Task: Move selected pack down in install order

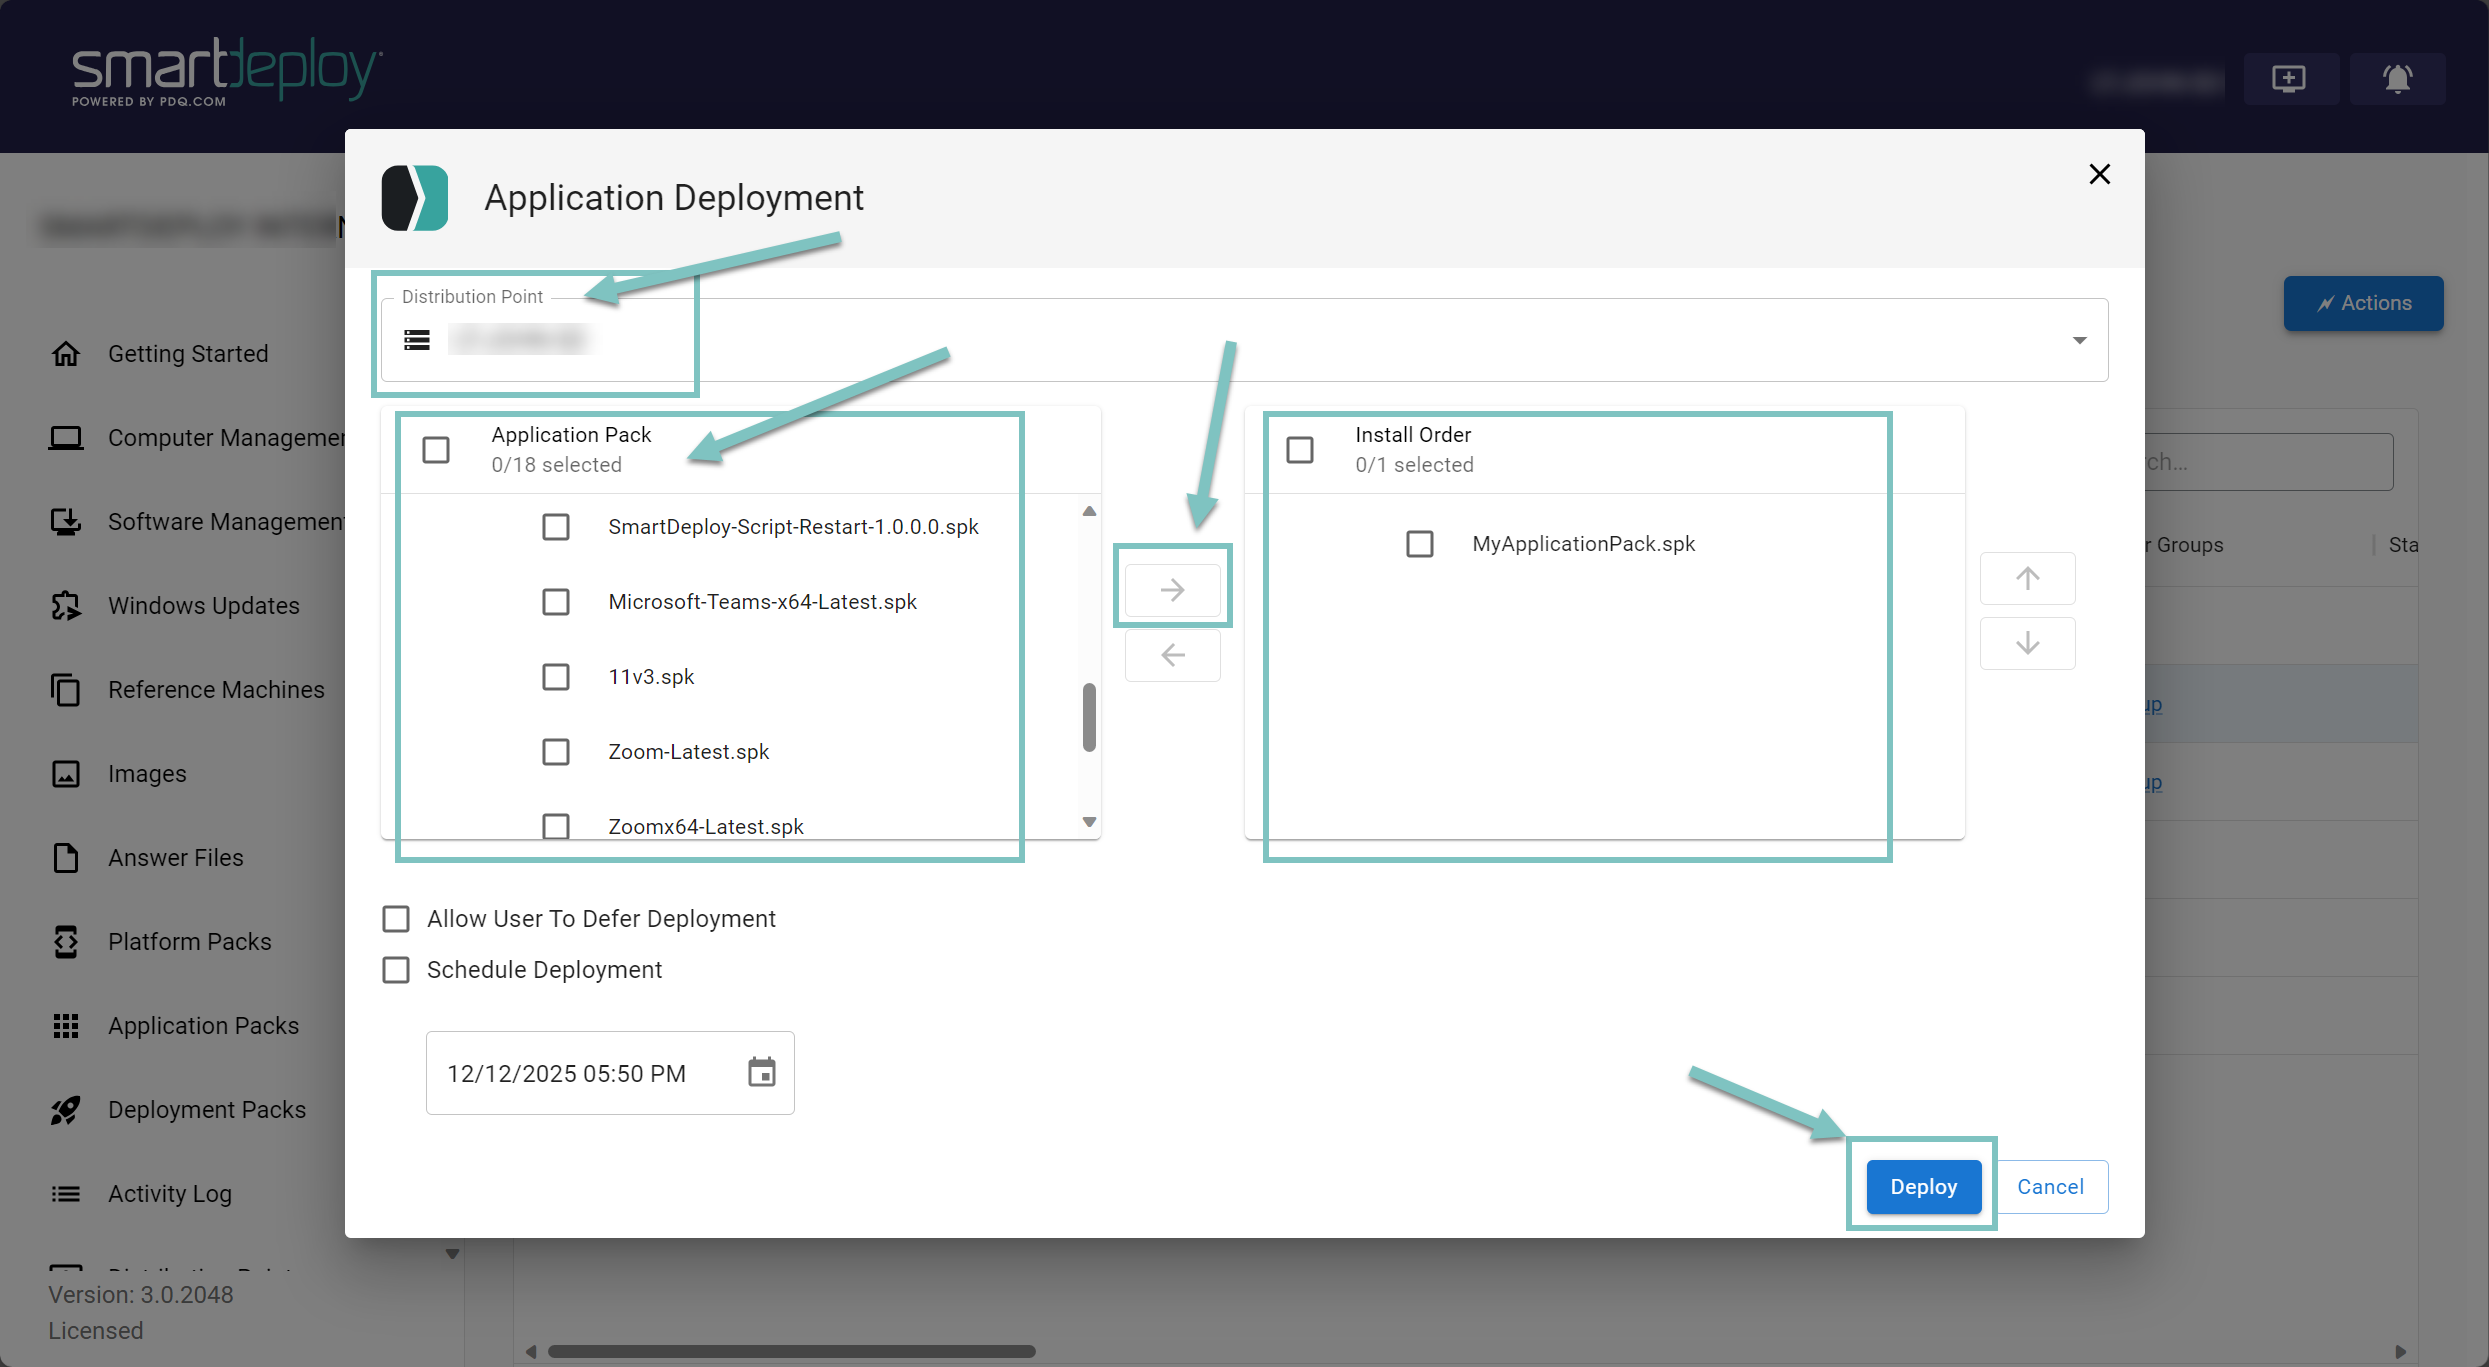Action: [x=2027, y=643]
